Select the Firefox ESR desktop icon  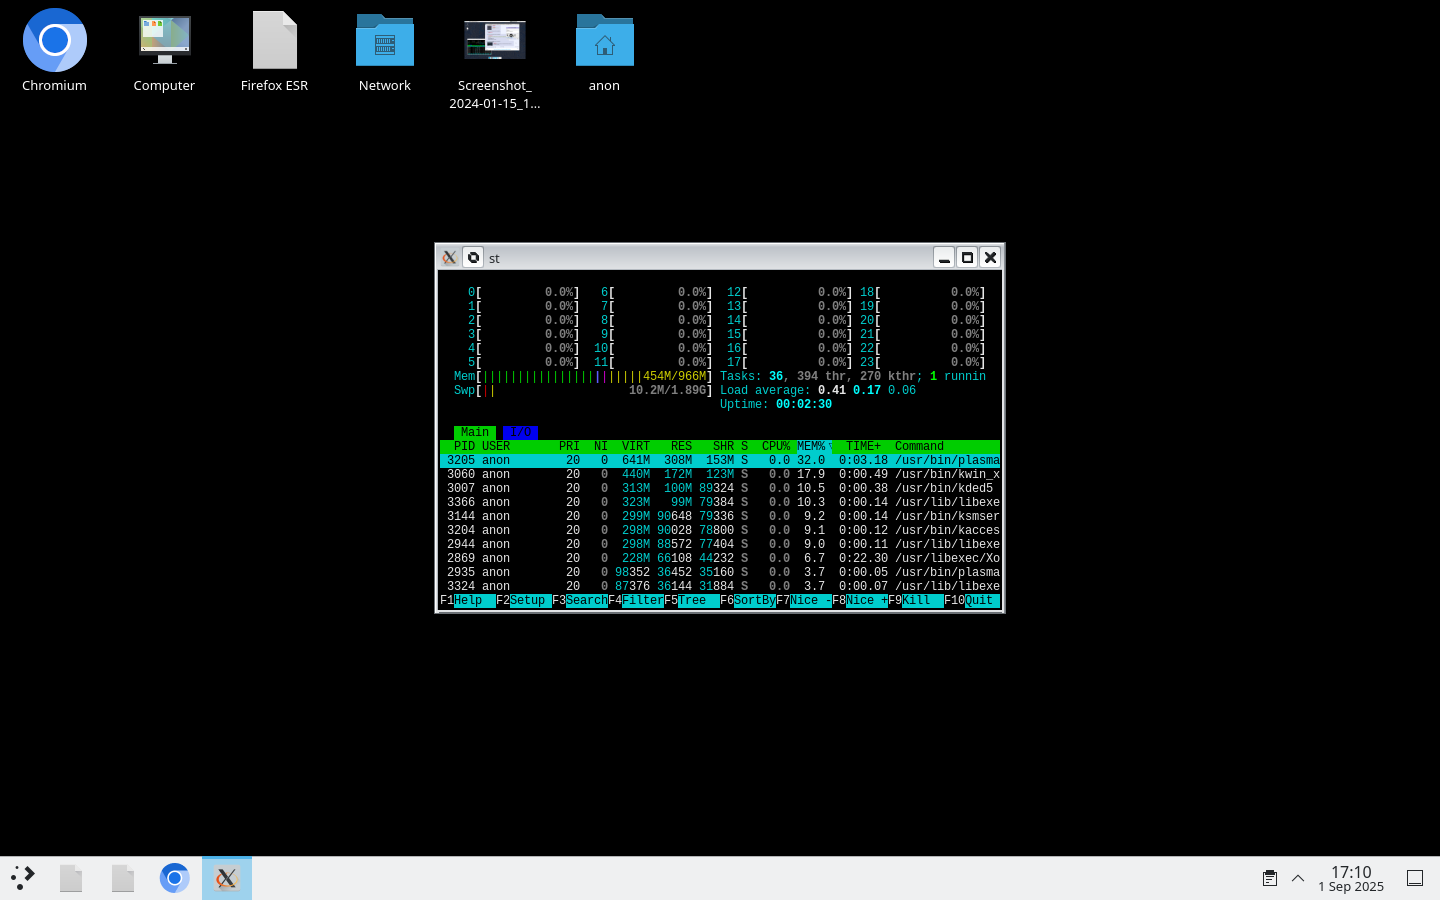pyautogui.click(x=274, y=52)
